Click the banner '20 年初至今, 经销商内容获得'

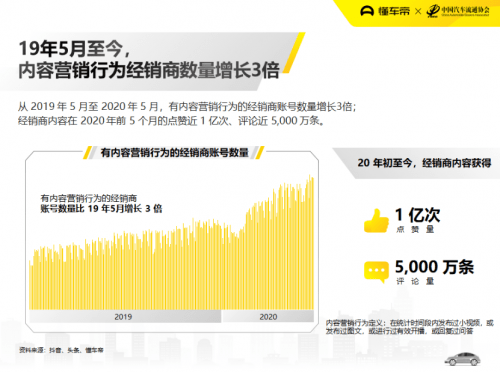tap(424, 163)
